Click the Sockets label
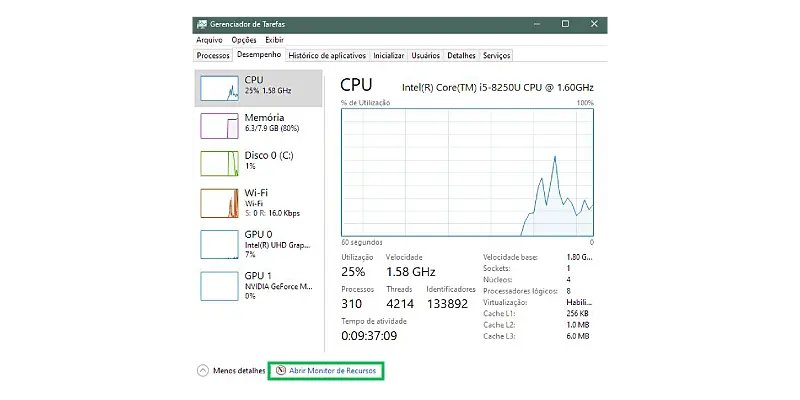Viewport: 800px width, 400px height. tap(496, 268)
